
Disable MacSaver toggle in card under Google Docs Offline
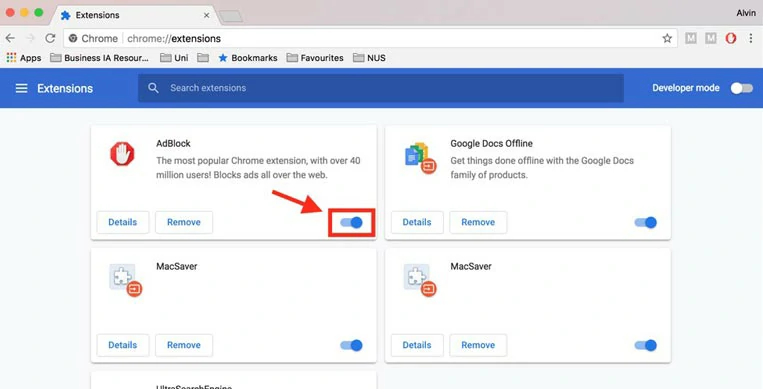pos(646,345)
